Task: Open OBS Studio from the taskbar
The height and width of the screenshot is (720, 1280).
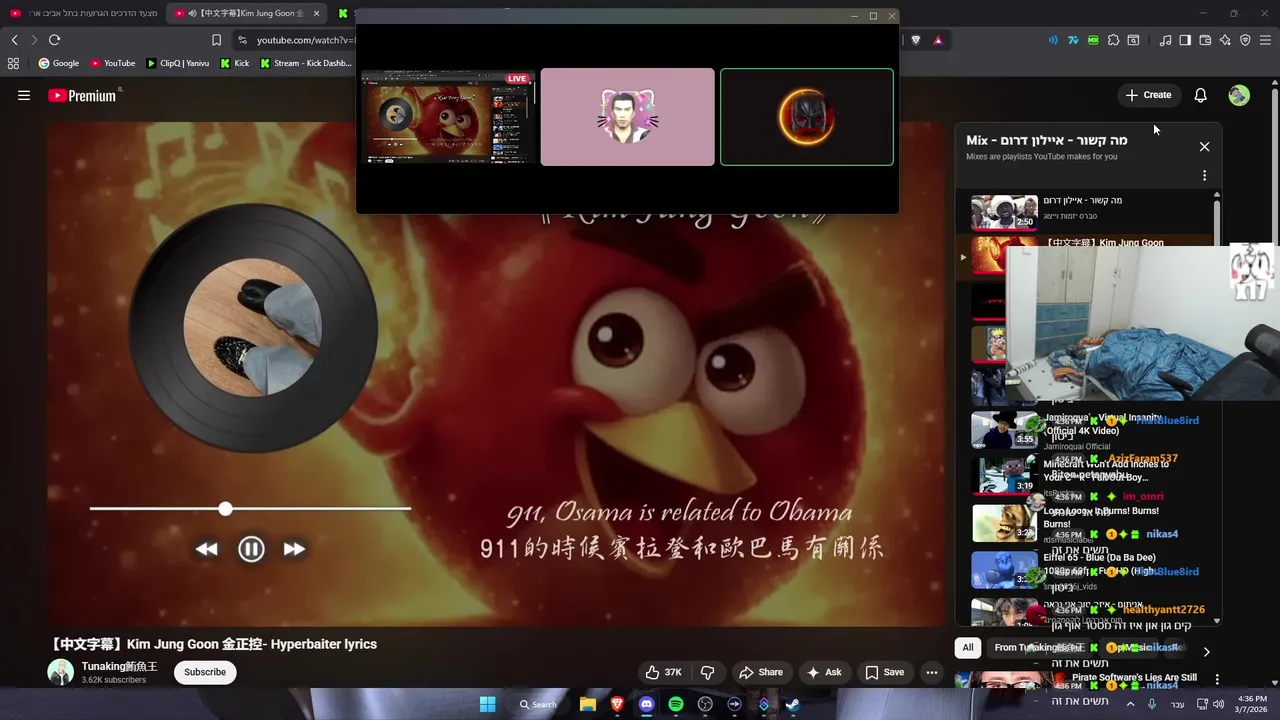Action: tap(705, 704)
